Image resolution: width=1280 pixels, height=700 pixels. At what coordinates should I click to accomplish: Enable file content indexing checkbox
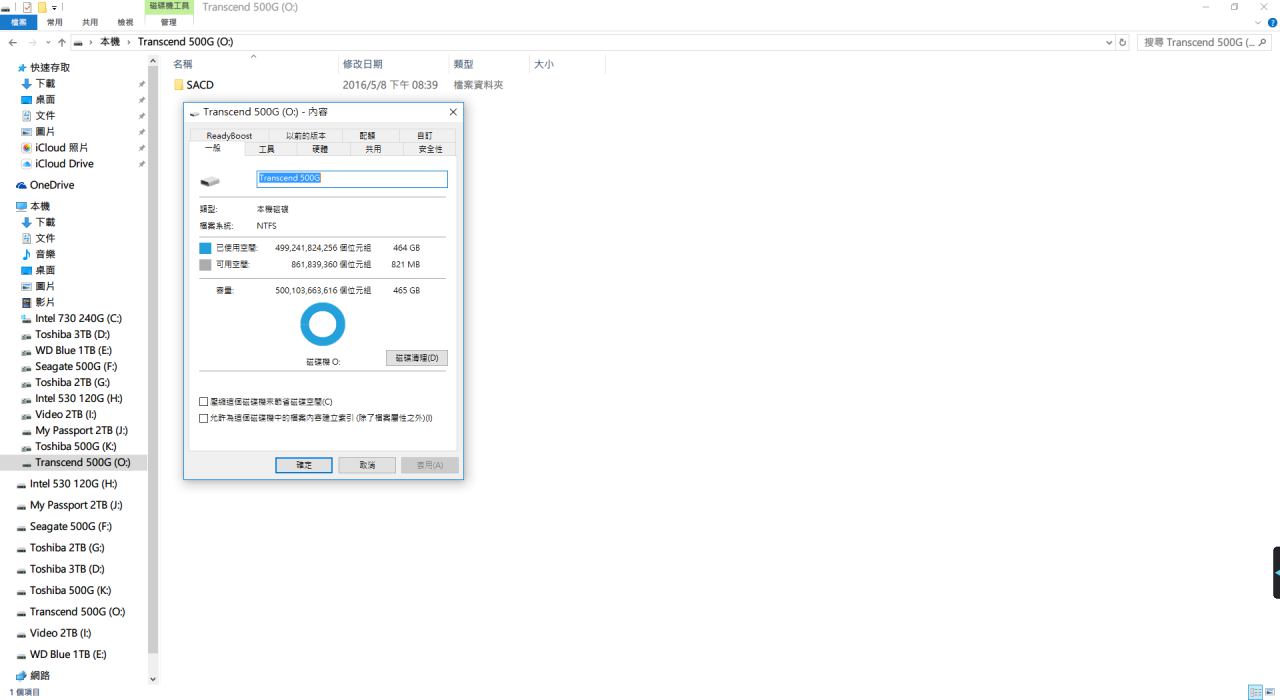point(204,418)
